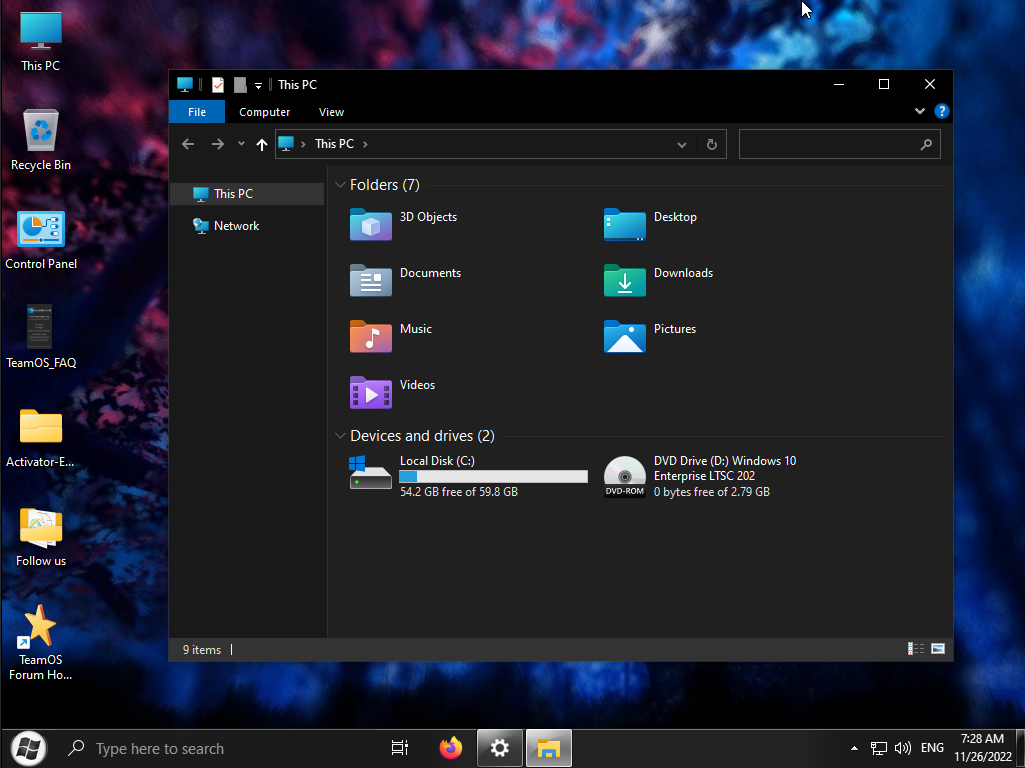The height and width of the screenshot is (768, 1025).
Task: Collapse the Folders (7) group
Action: click(x=341, y=185)
